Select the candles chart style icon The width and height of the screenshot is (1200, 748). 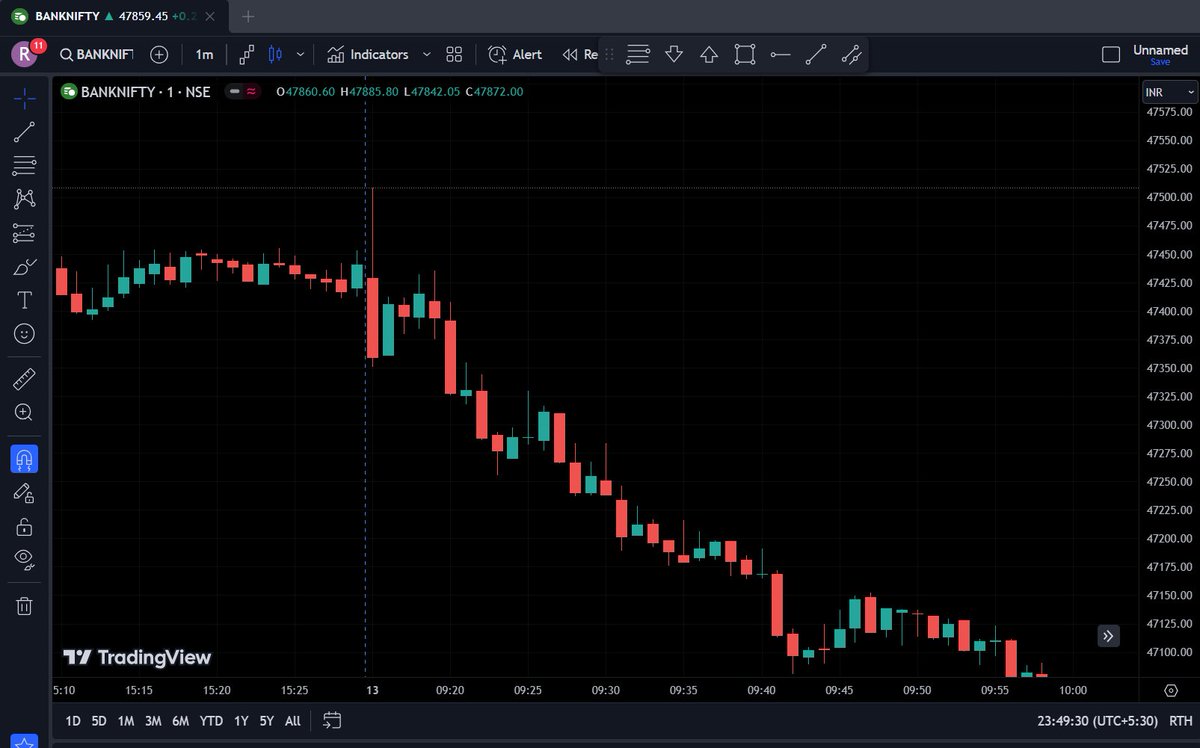point(276,54)
